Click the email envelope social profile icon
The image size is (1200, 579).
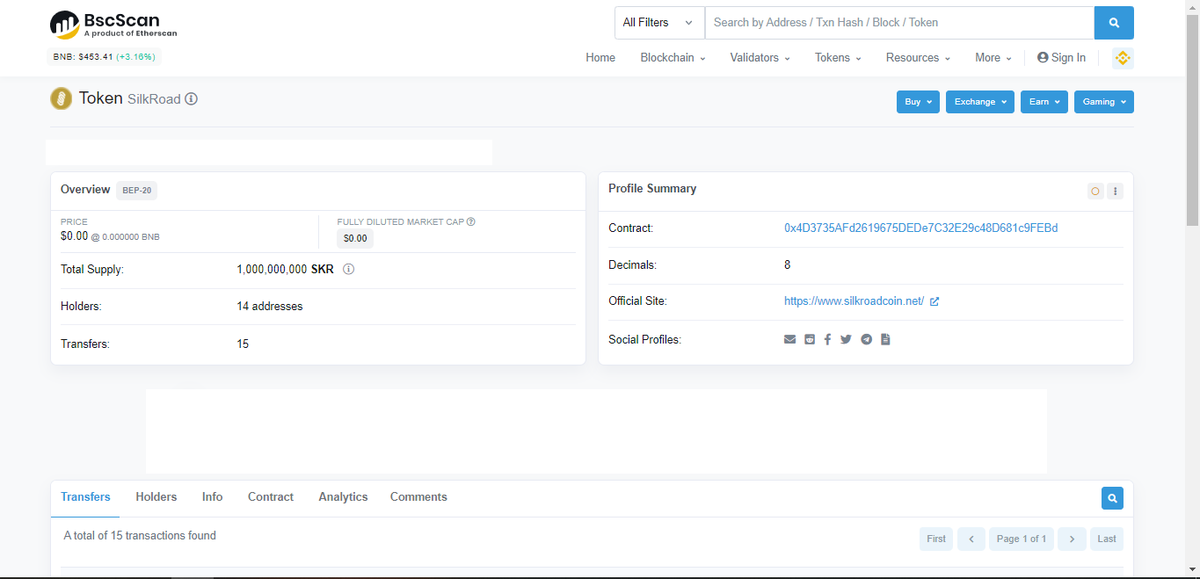pyautogui.click(x=790, y=340)
